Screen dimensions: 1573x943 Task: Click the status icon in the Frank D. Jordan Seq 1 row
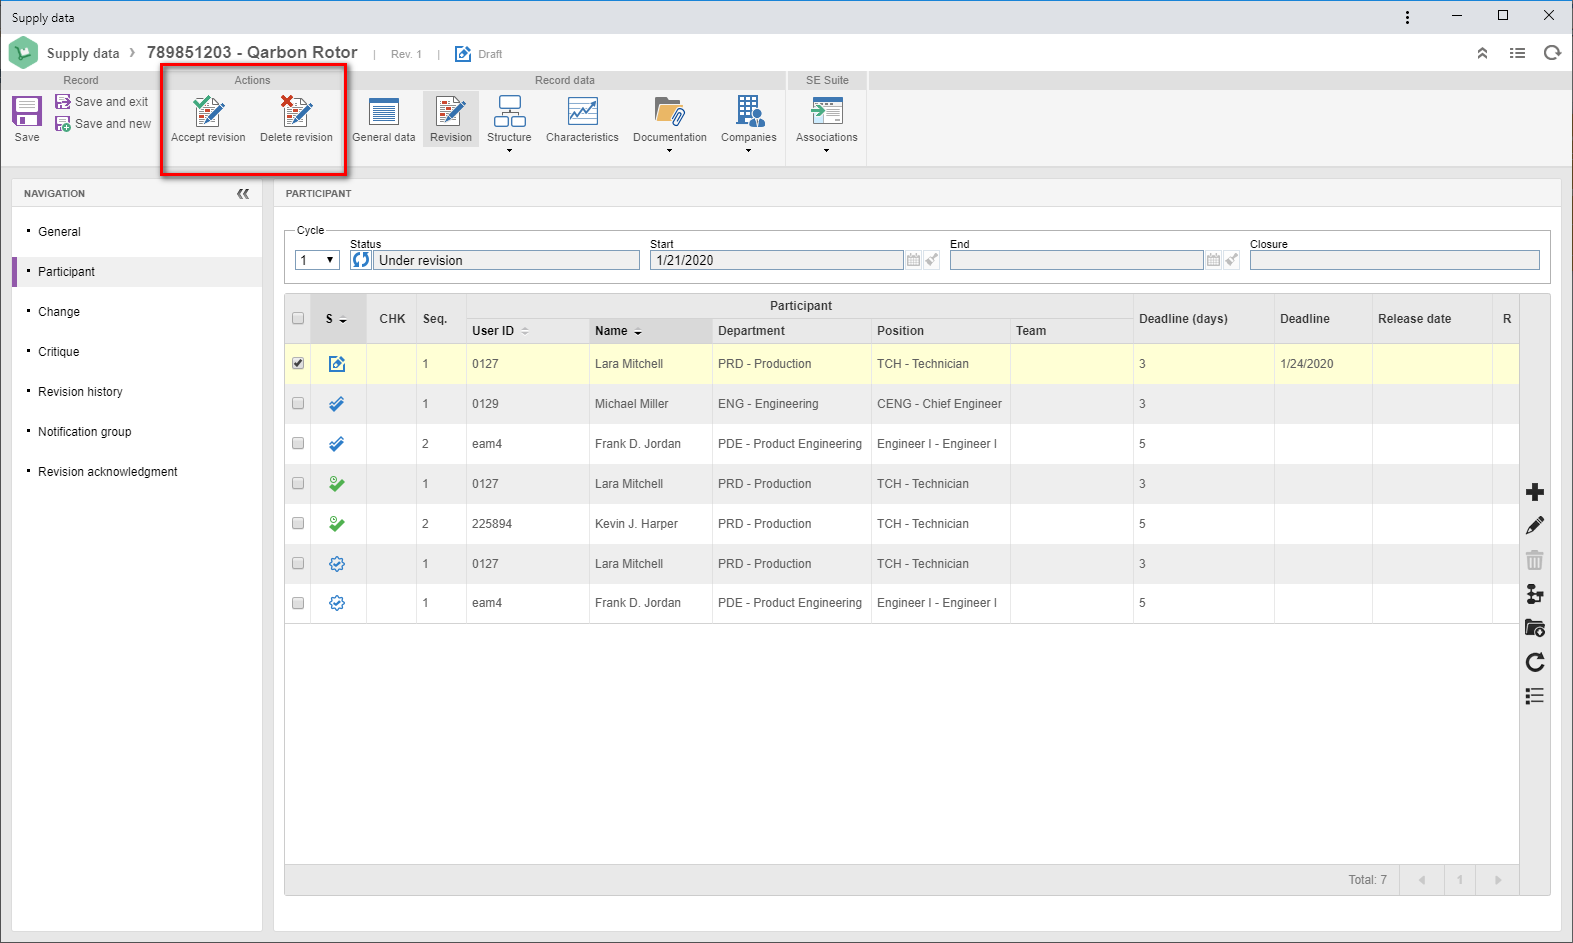coord(337,603)
